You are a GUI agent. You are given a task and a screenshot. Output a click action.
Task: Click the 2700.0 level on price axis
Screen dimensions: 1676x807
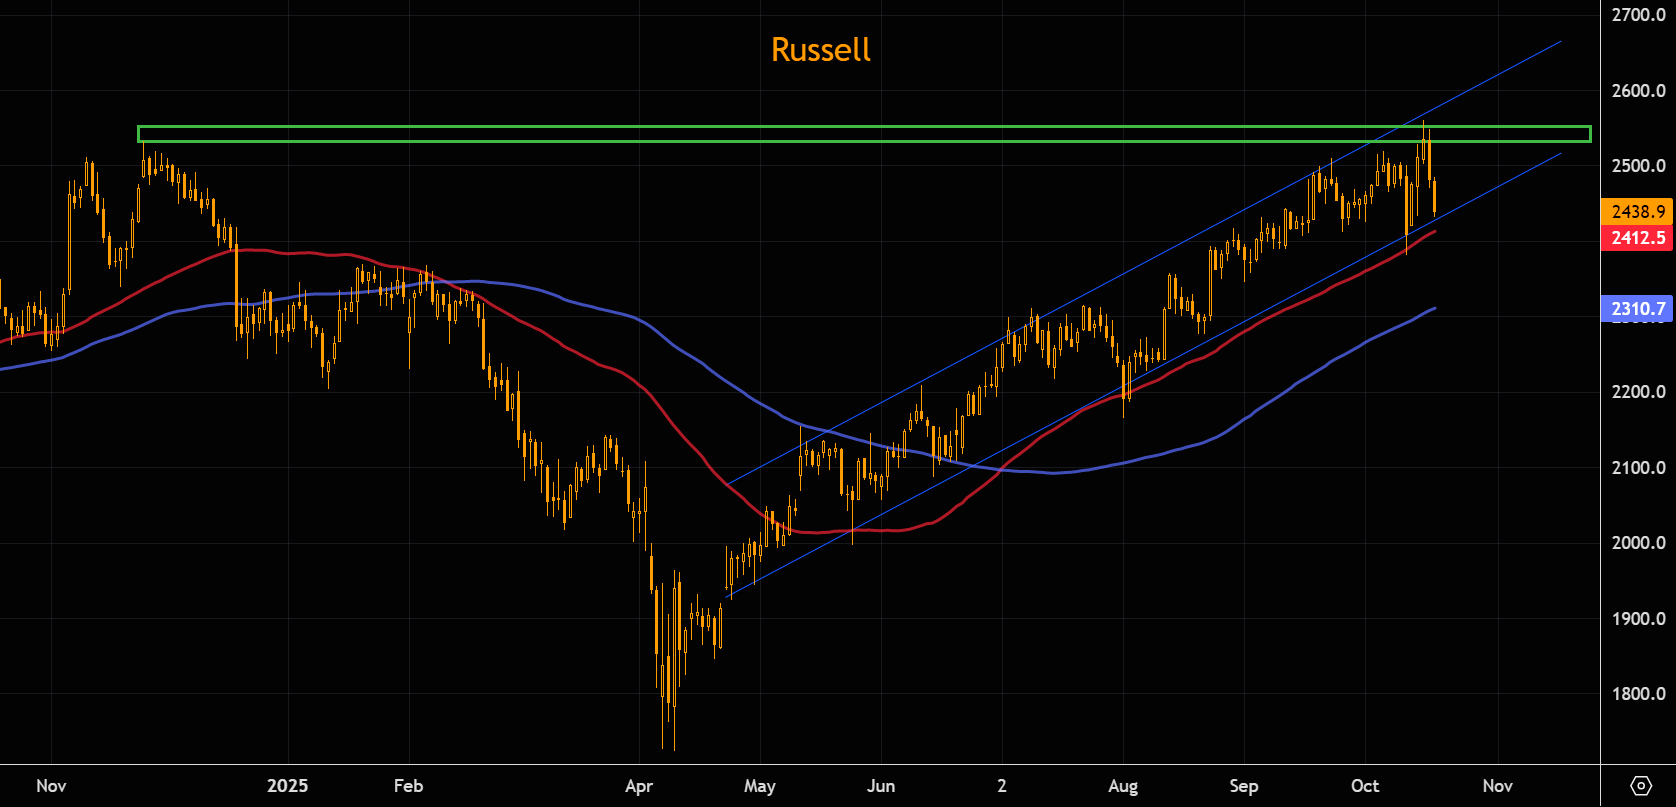(1638, 15)
